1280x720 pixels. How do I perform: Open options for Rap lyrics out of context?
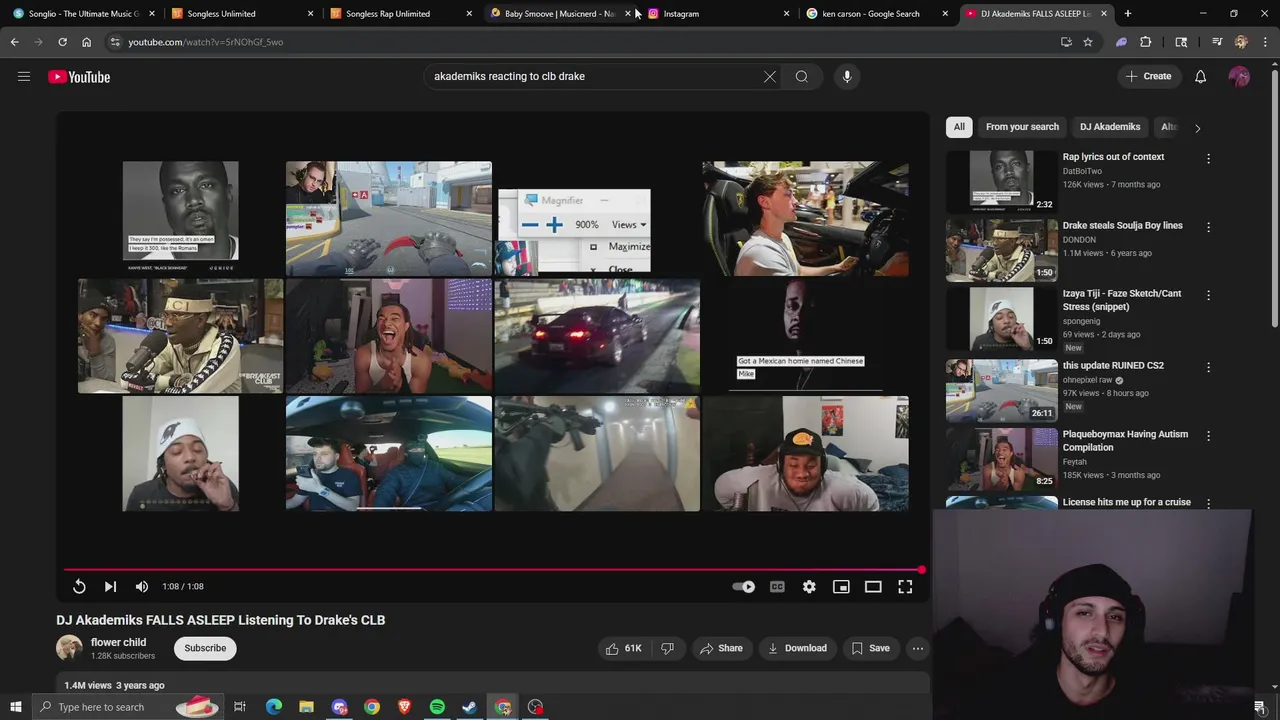[x=1208, y=159]
